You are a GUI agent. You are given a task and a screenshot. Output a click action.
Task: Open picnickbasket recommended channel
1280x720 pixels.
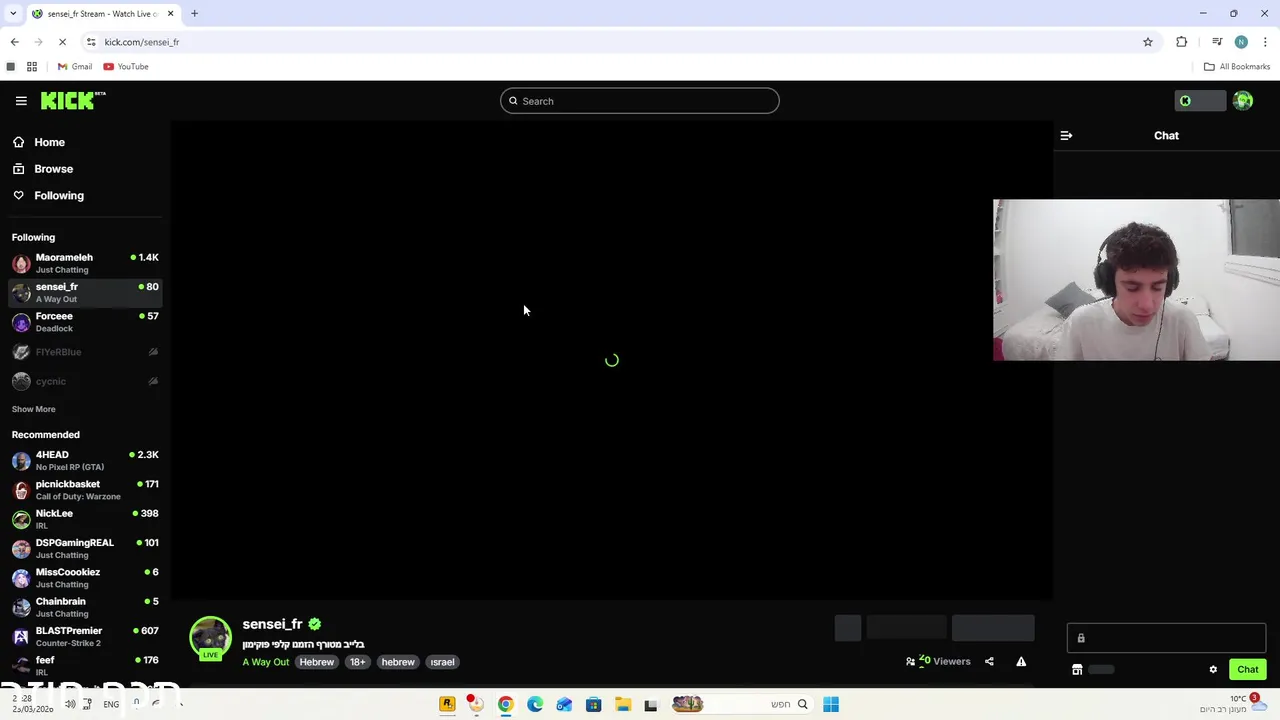point(85,490)
